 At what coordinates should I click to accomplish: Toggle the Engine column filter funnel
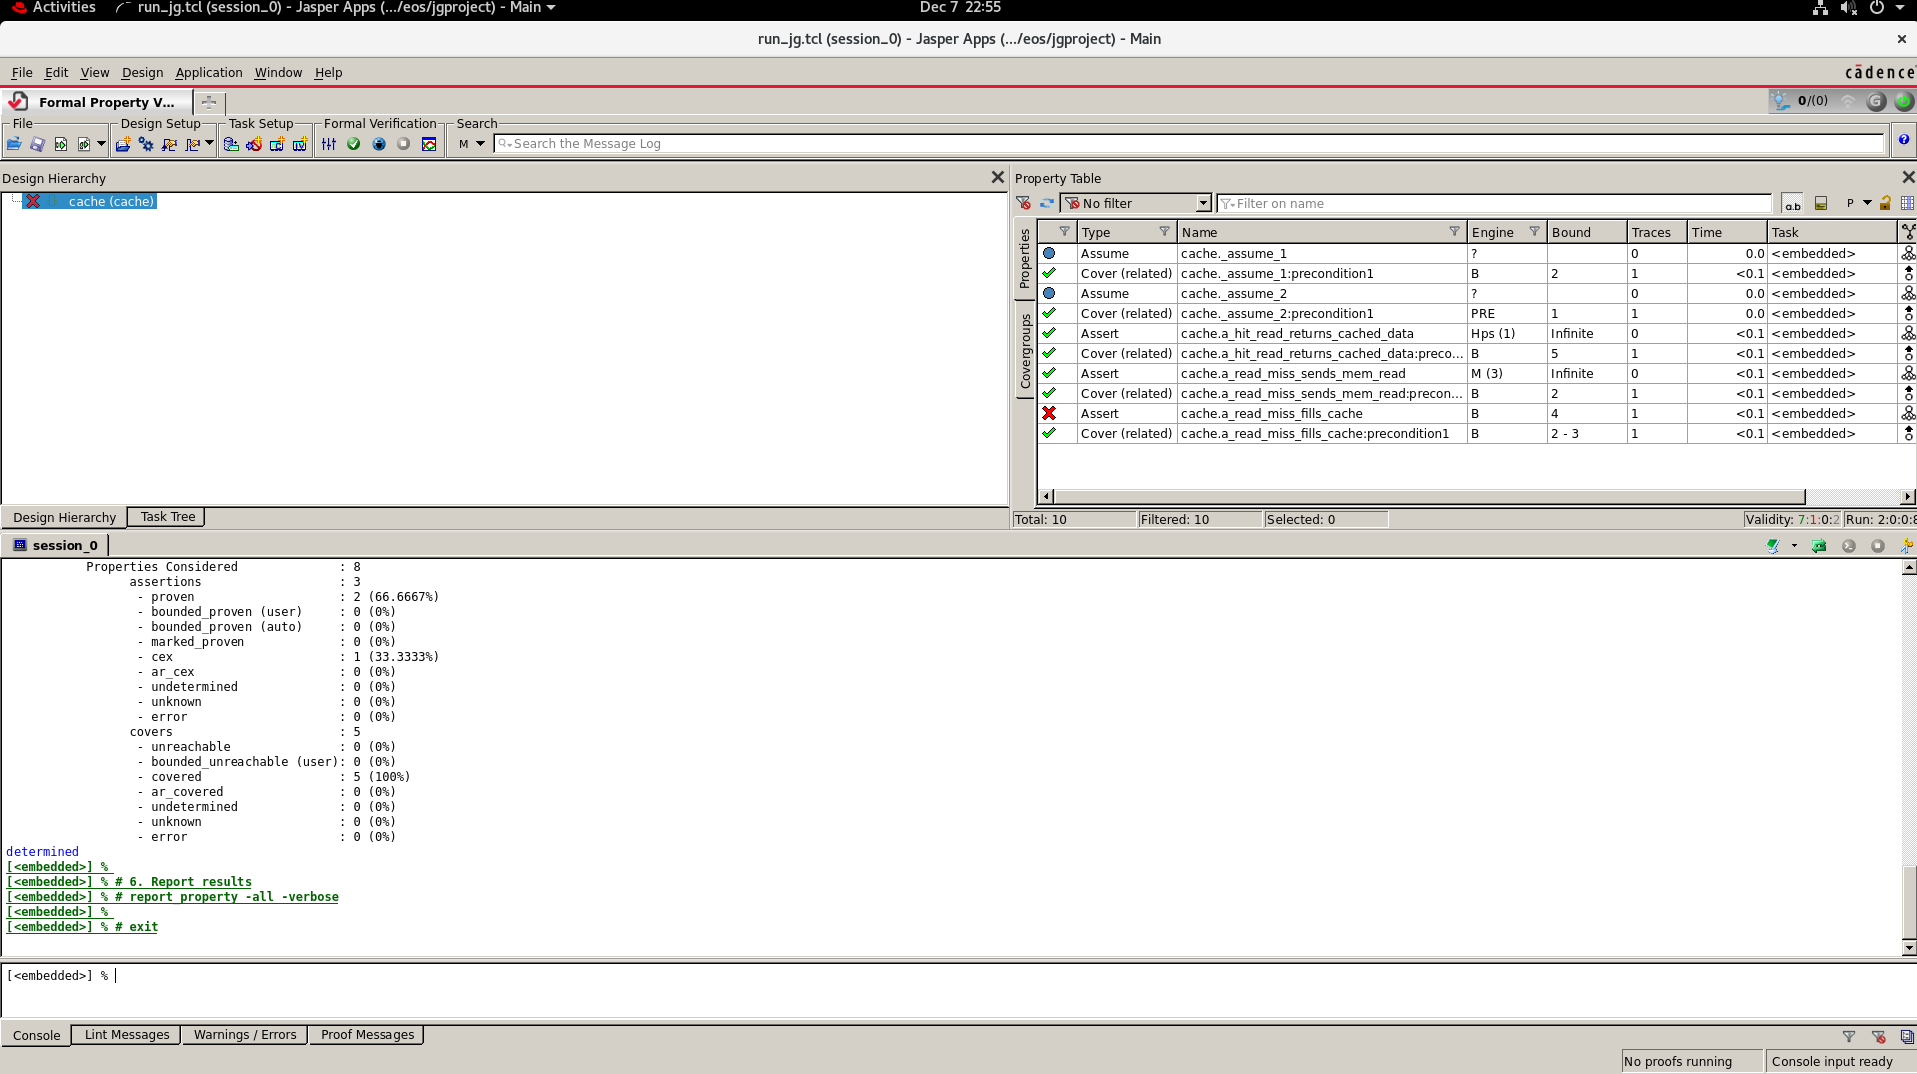[1534, 232]
